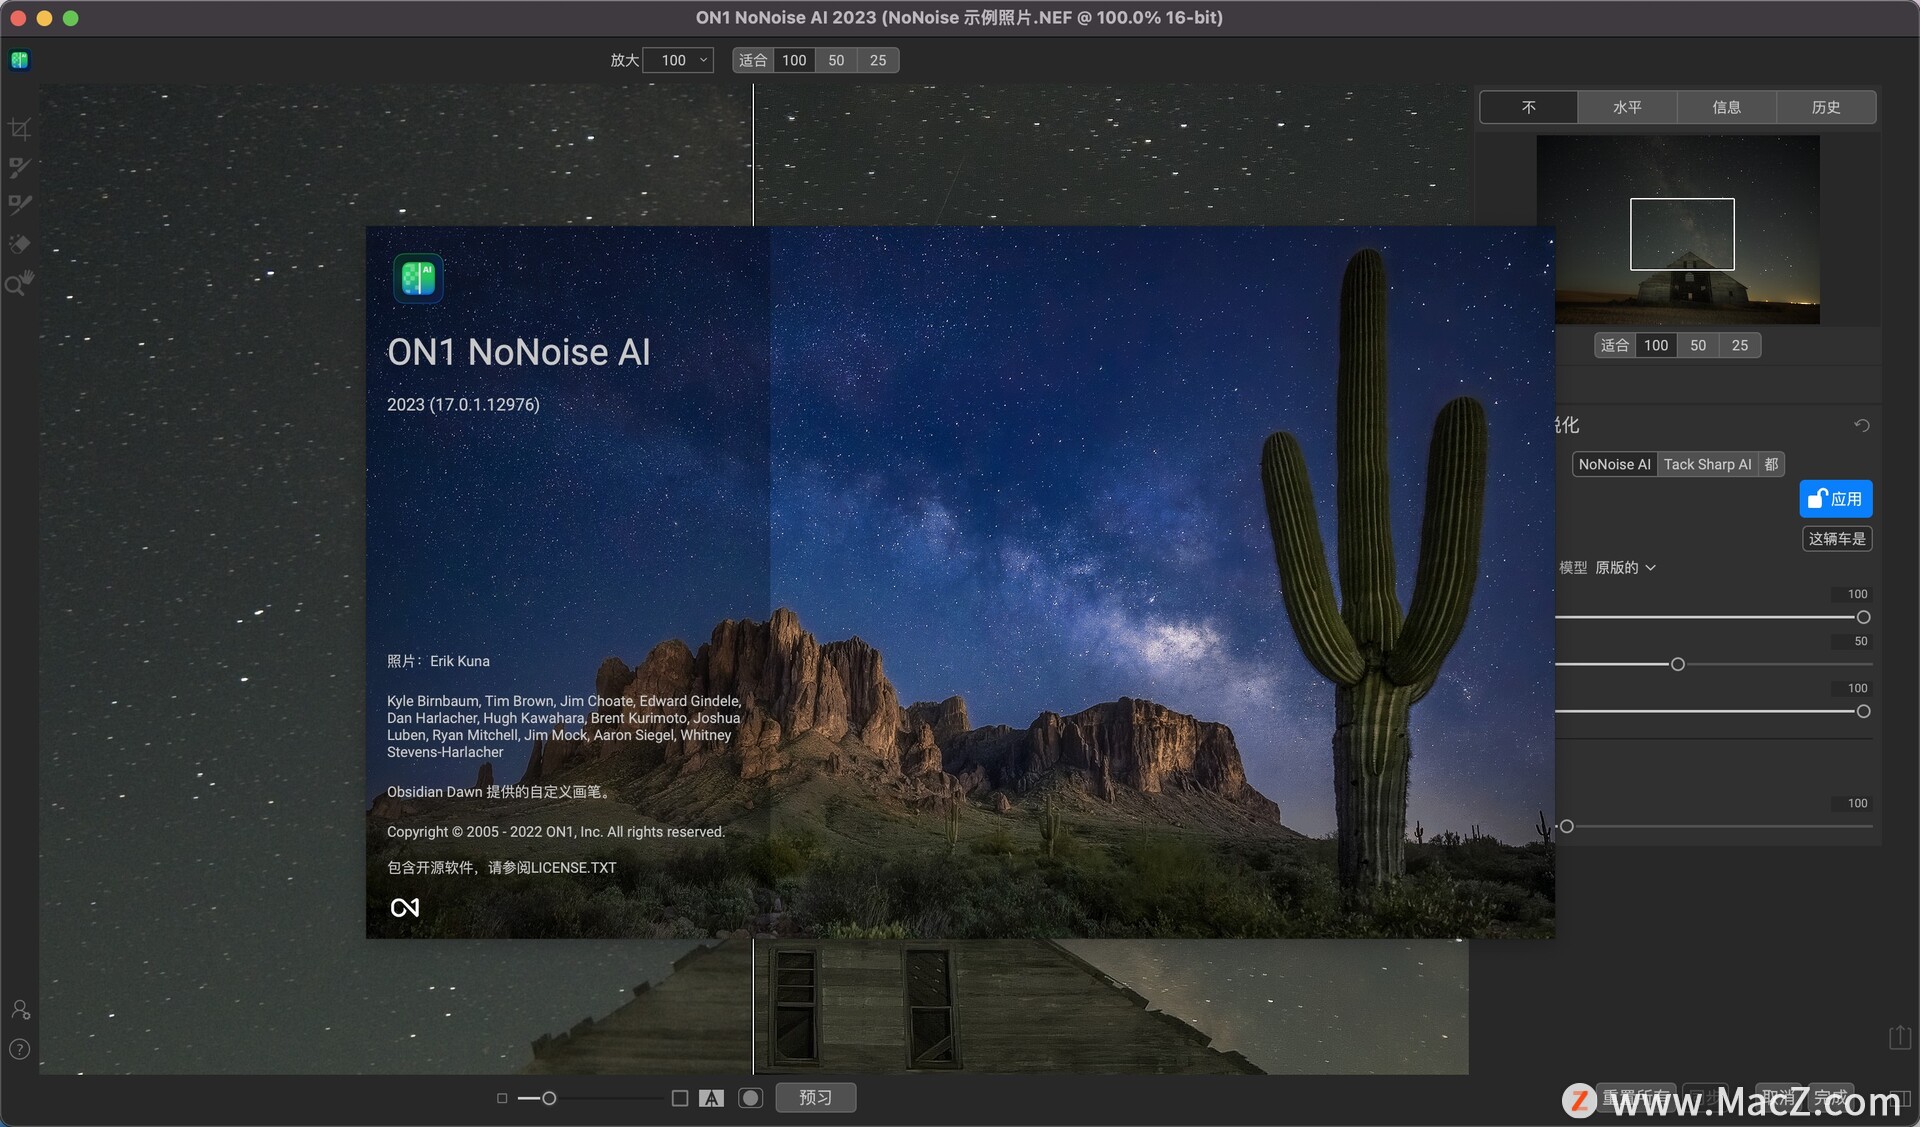Enable the split A/B compare view mode

712,1097
